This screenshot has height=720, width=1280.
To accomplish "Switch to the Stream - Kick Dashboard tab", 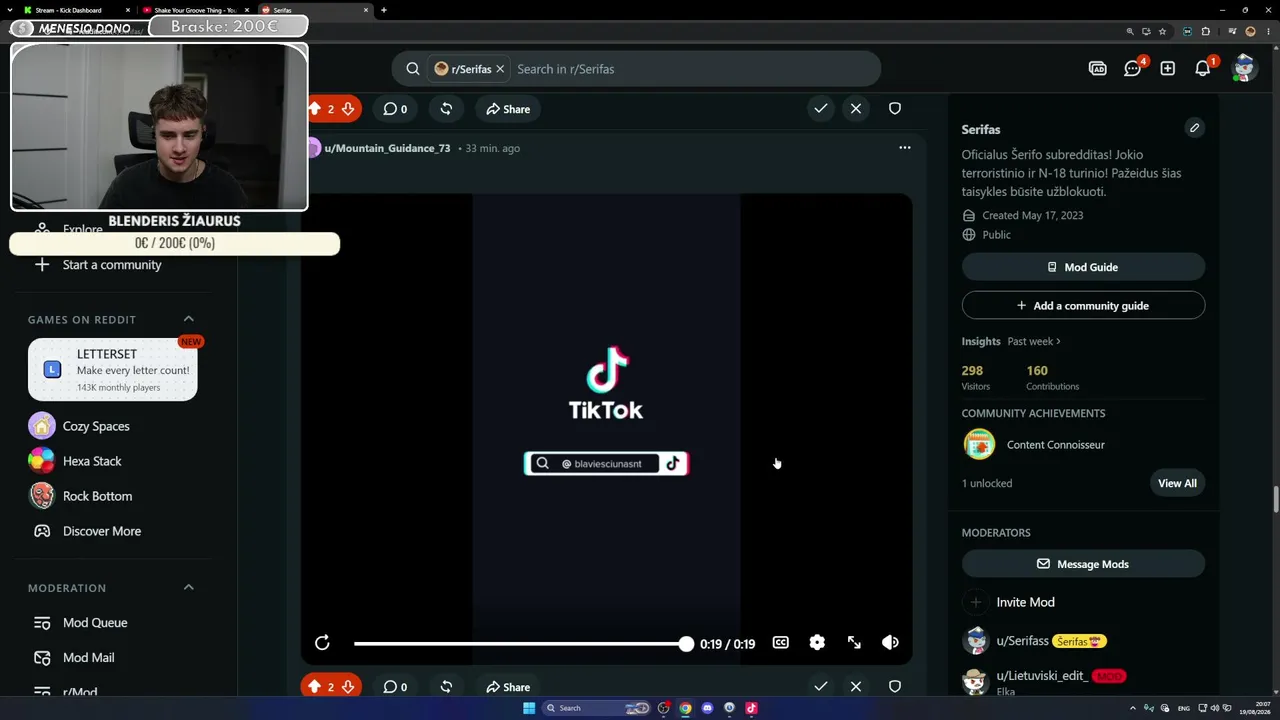I will (x=78, y=10).
